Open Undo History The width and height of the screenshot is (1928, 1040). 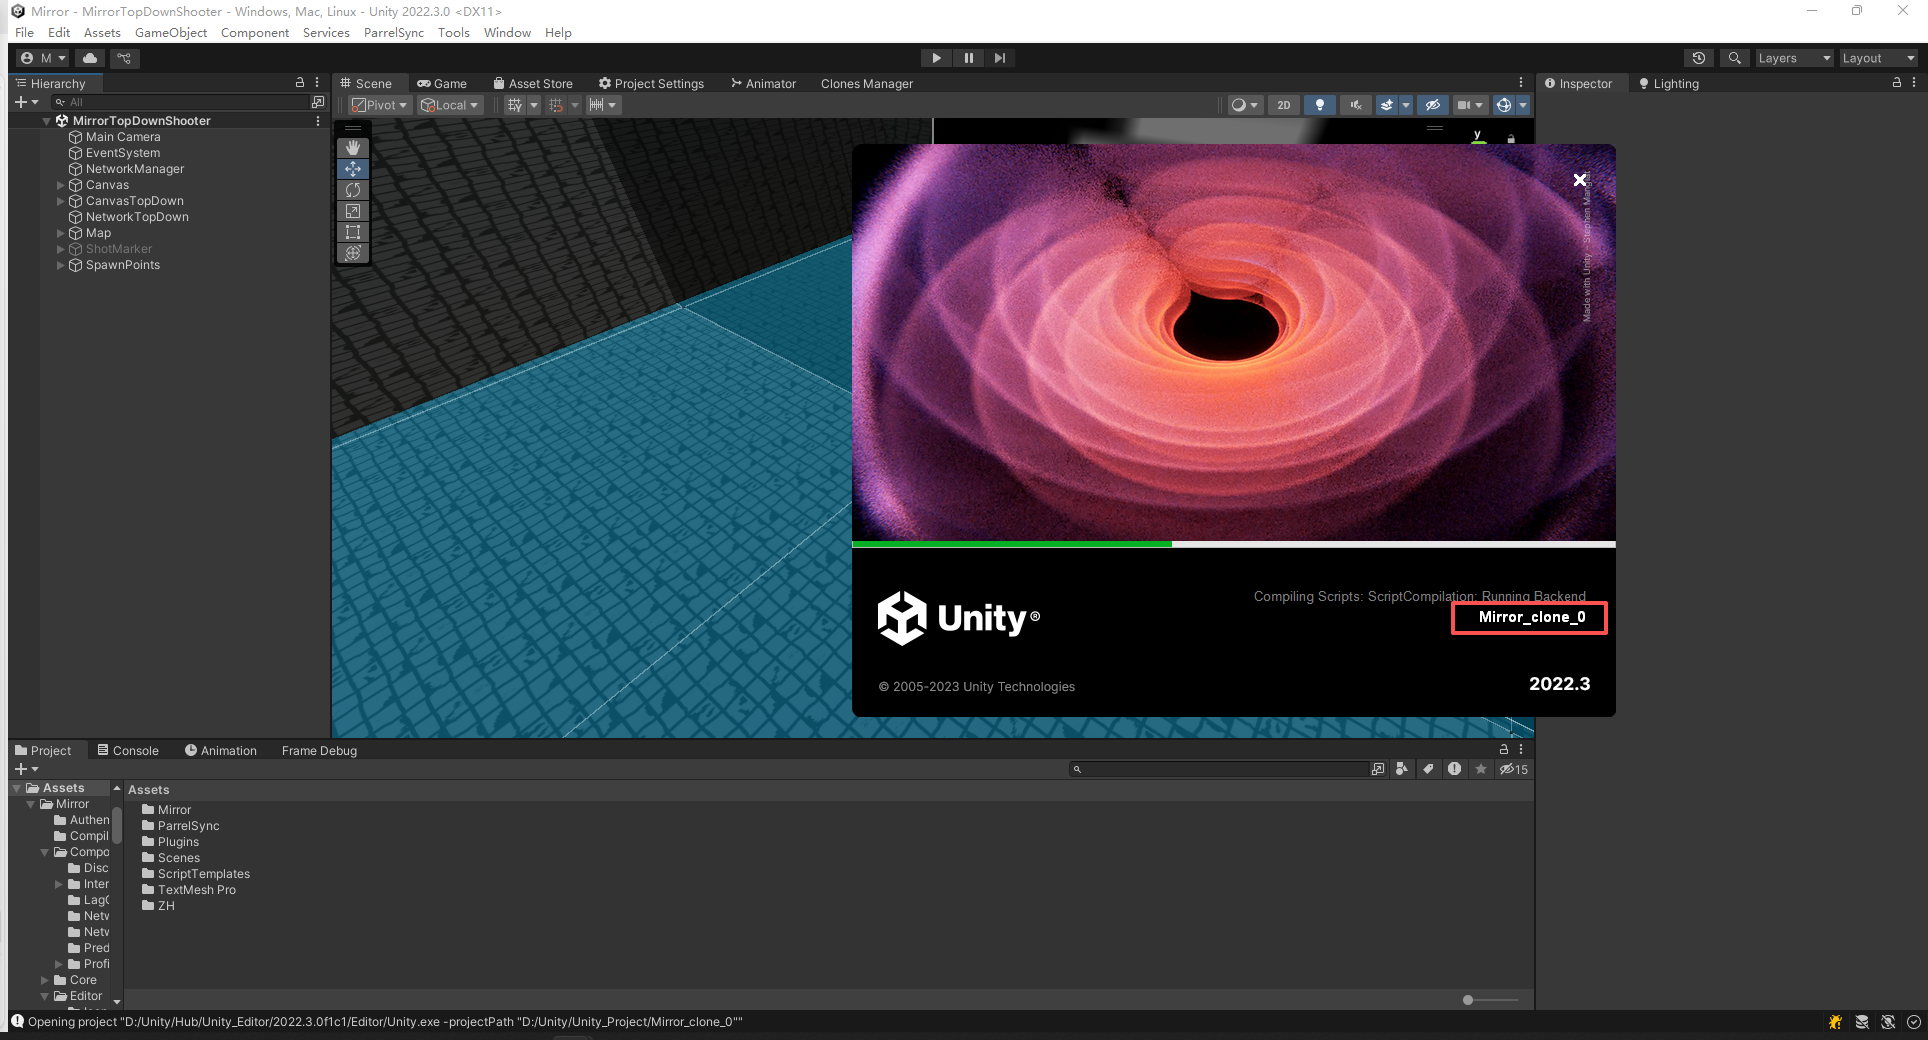point(1698,58)
